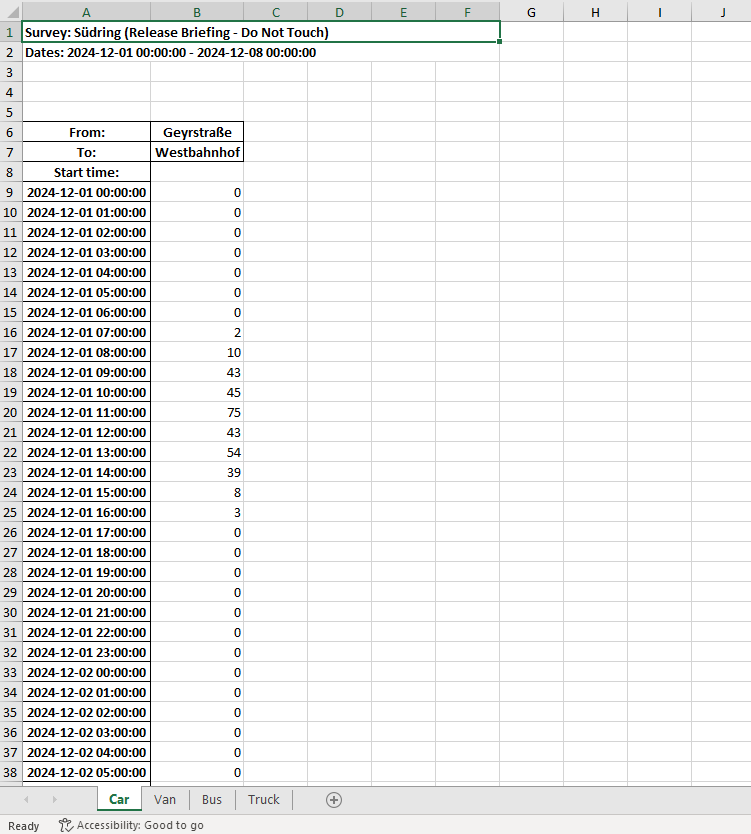Switch to the Truck sheet tab
Viewport: 751px width, 834px height.
click(x=264, y=799)
